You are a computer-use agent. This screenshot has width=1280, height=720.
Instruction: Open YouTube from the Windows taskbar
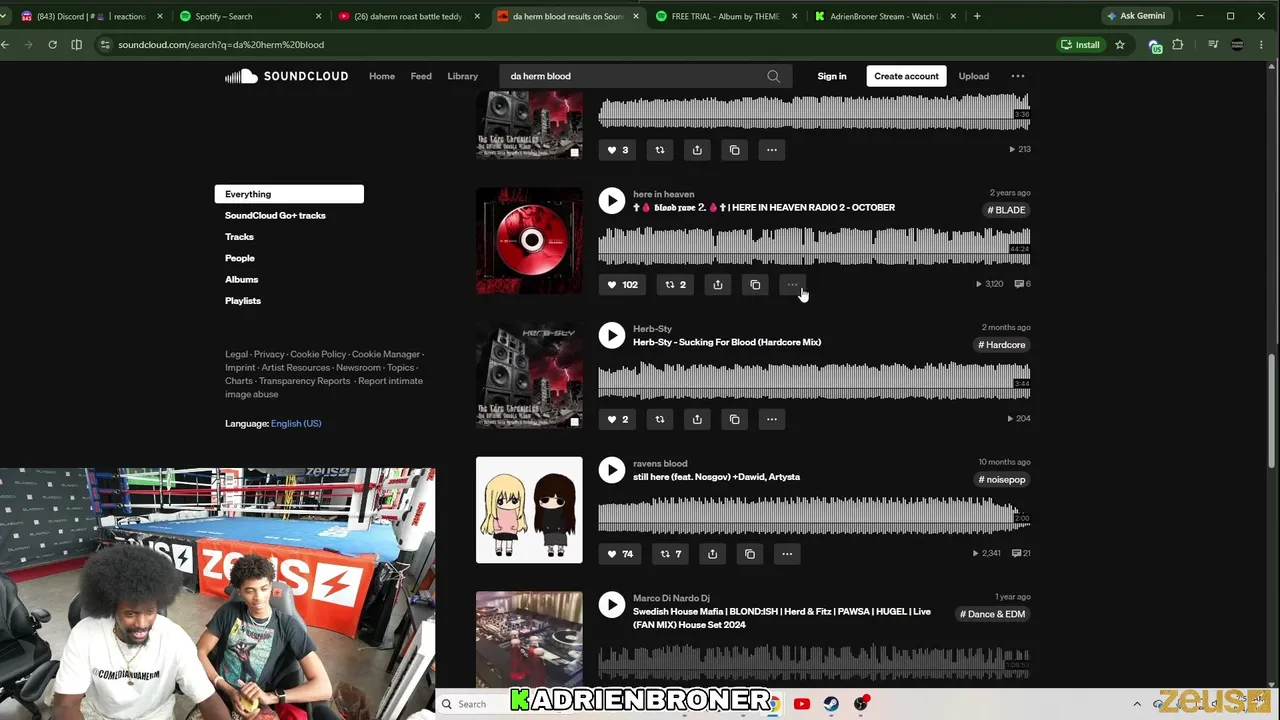(x=801, y=704)
